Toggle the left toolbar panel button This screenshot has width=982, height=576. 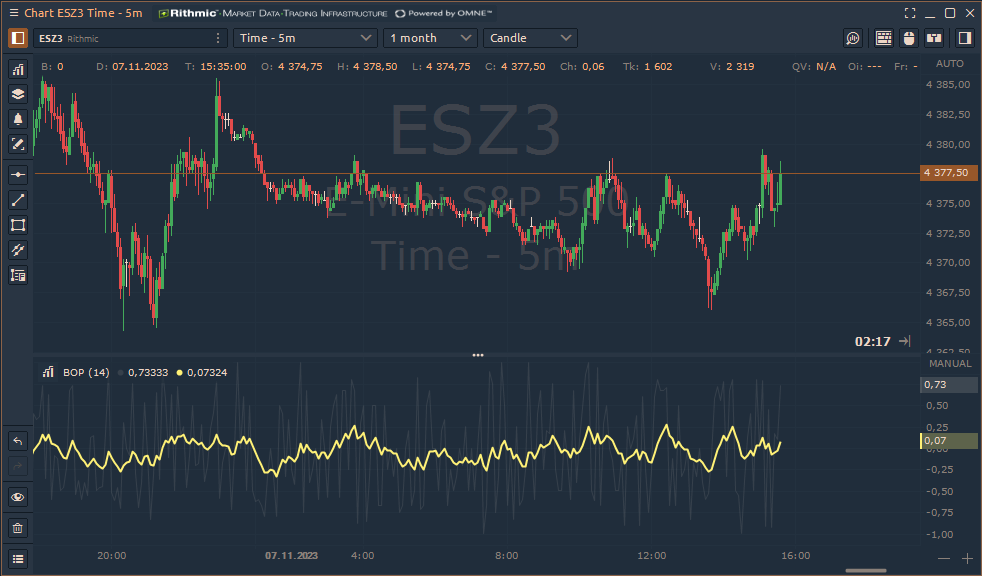[x=18, y=38]
